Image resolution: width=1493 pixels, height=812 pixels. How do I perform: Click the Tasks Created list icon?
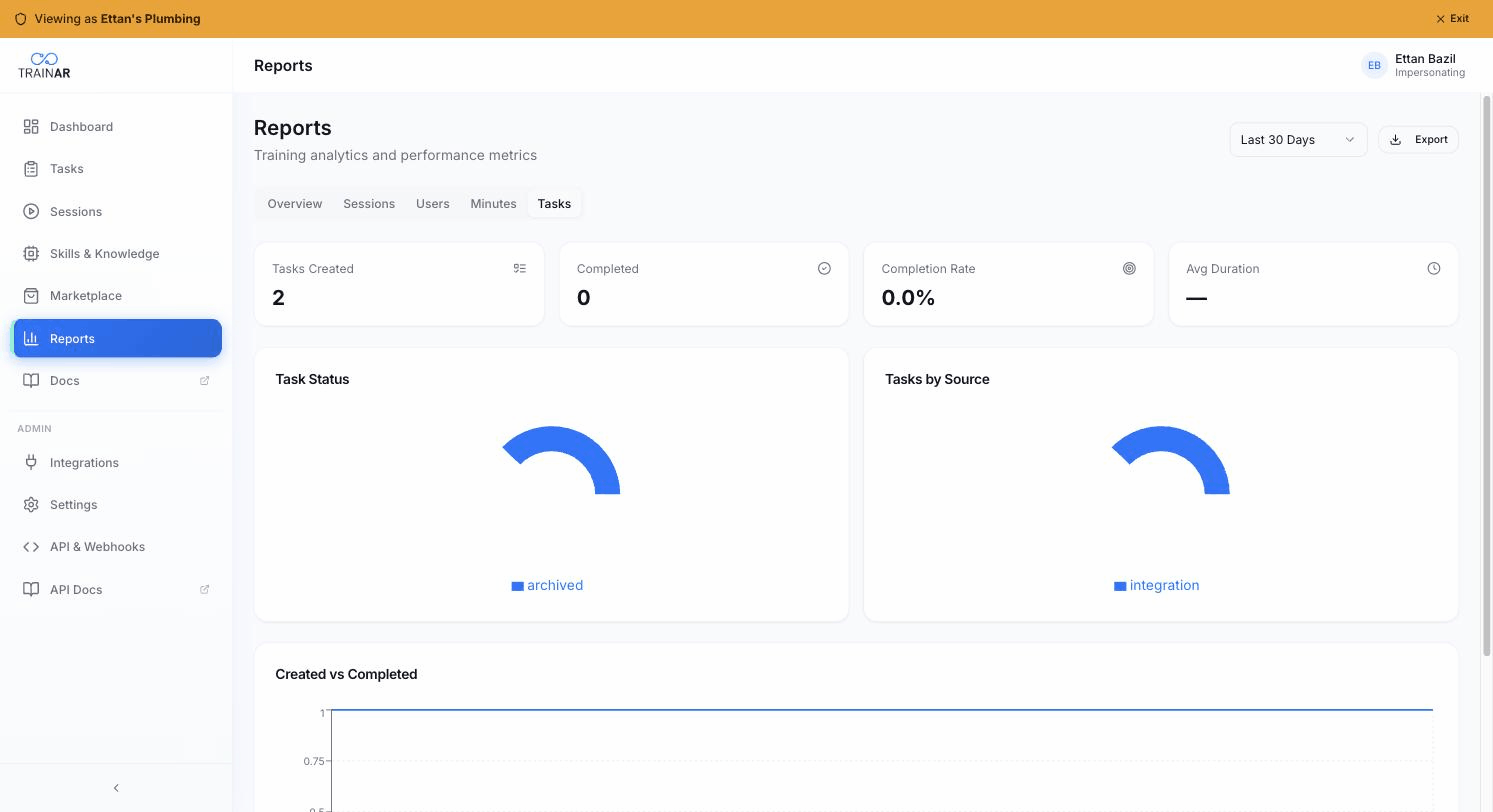[x=520, y=268]
